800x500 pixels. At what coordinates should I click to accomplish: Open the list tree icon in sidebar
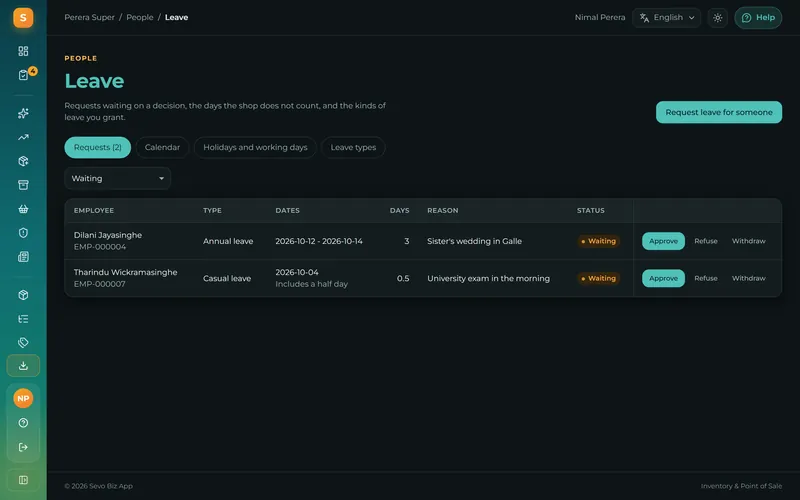(23, 319)
